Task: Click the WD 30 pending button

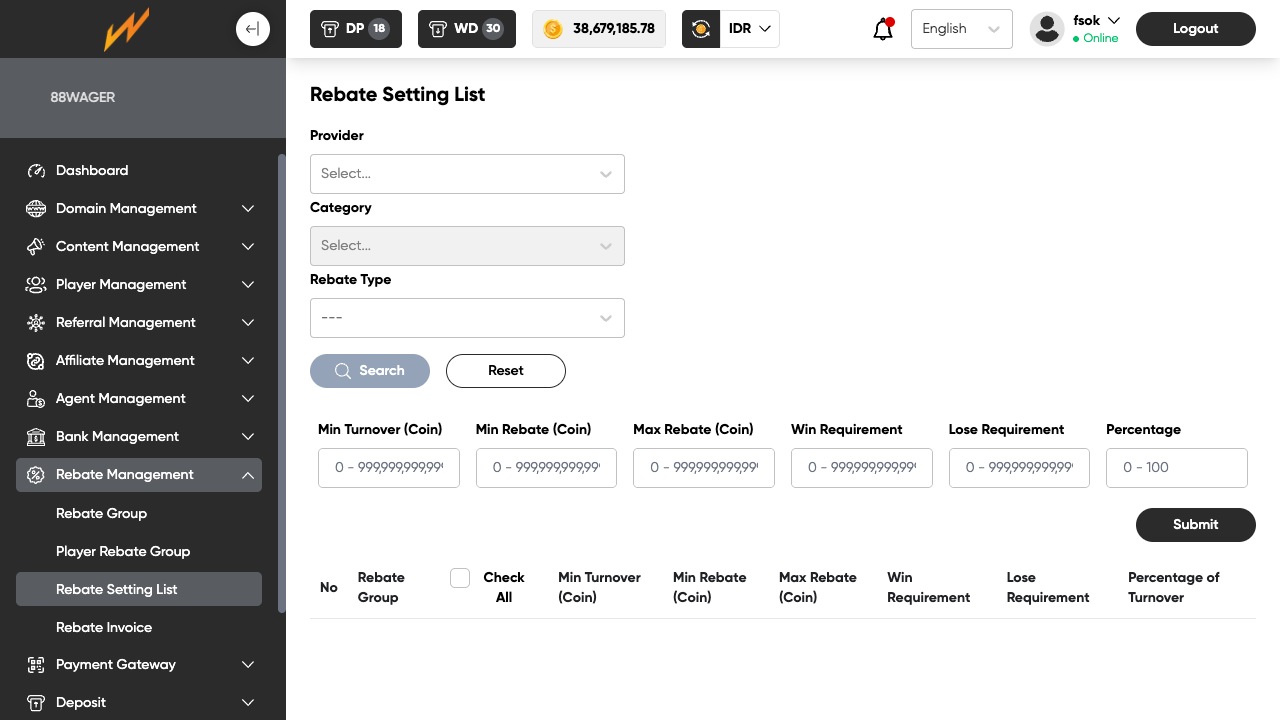Action: 467,29
